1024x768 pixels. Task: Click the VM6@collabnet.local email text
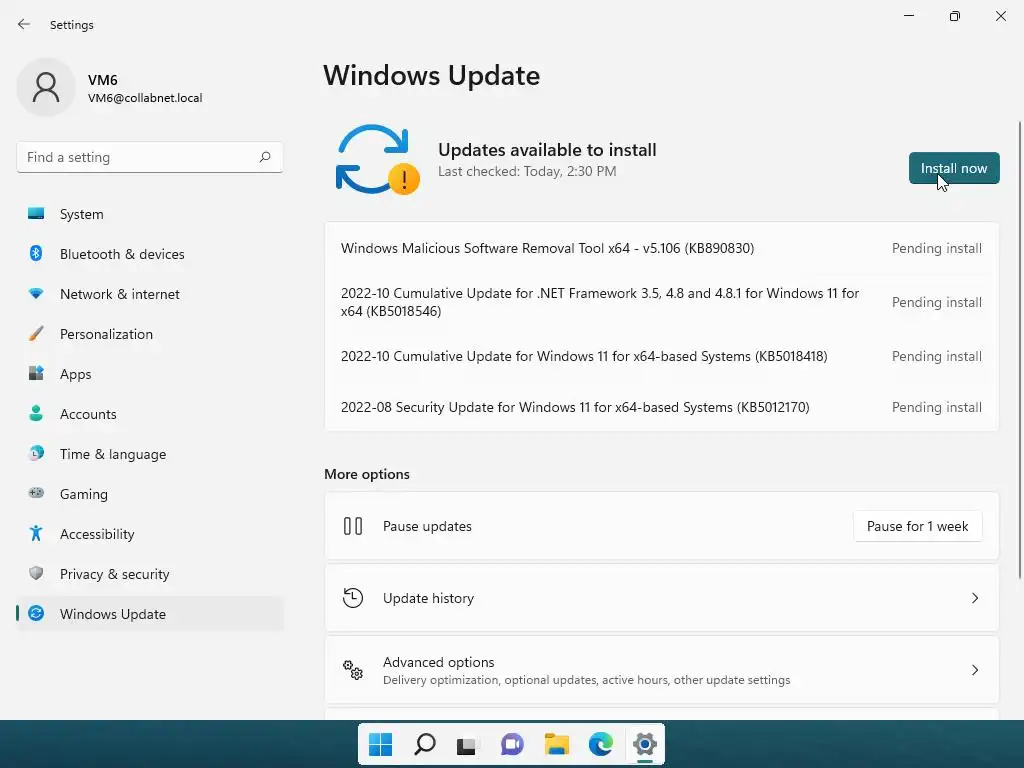click(x=145, y=98)
